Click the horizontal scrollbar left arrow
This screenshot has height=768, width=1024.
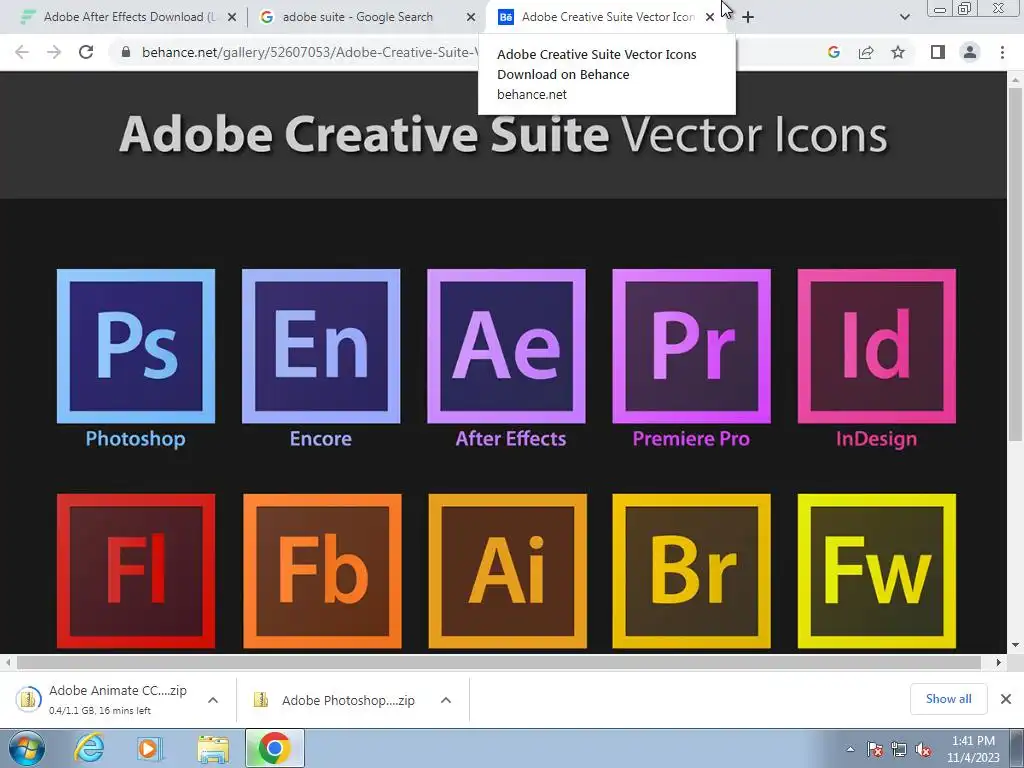pos(8,662)
